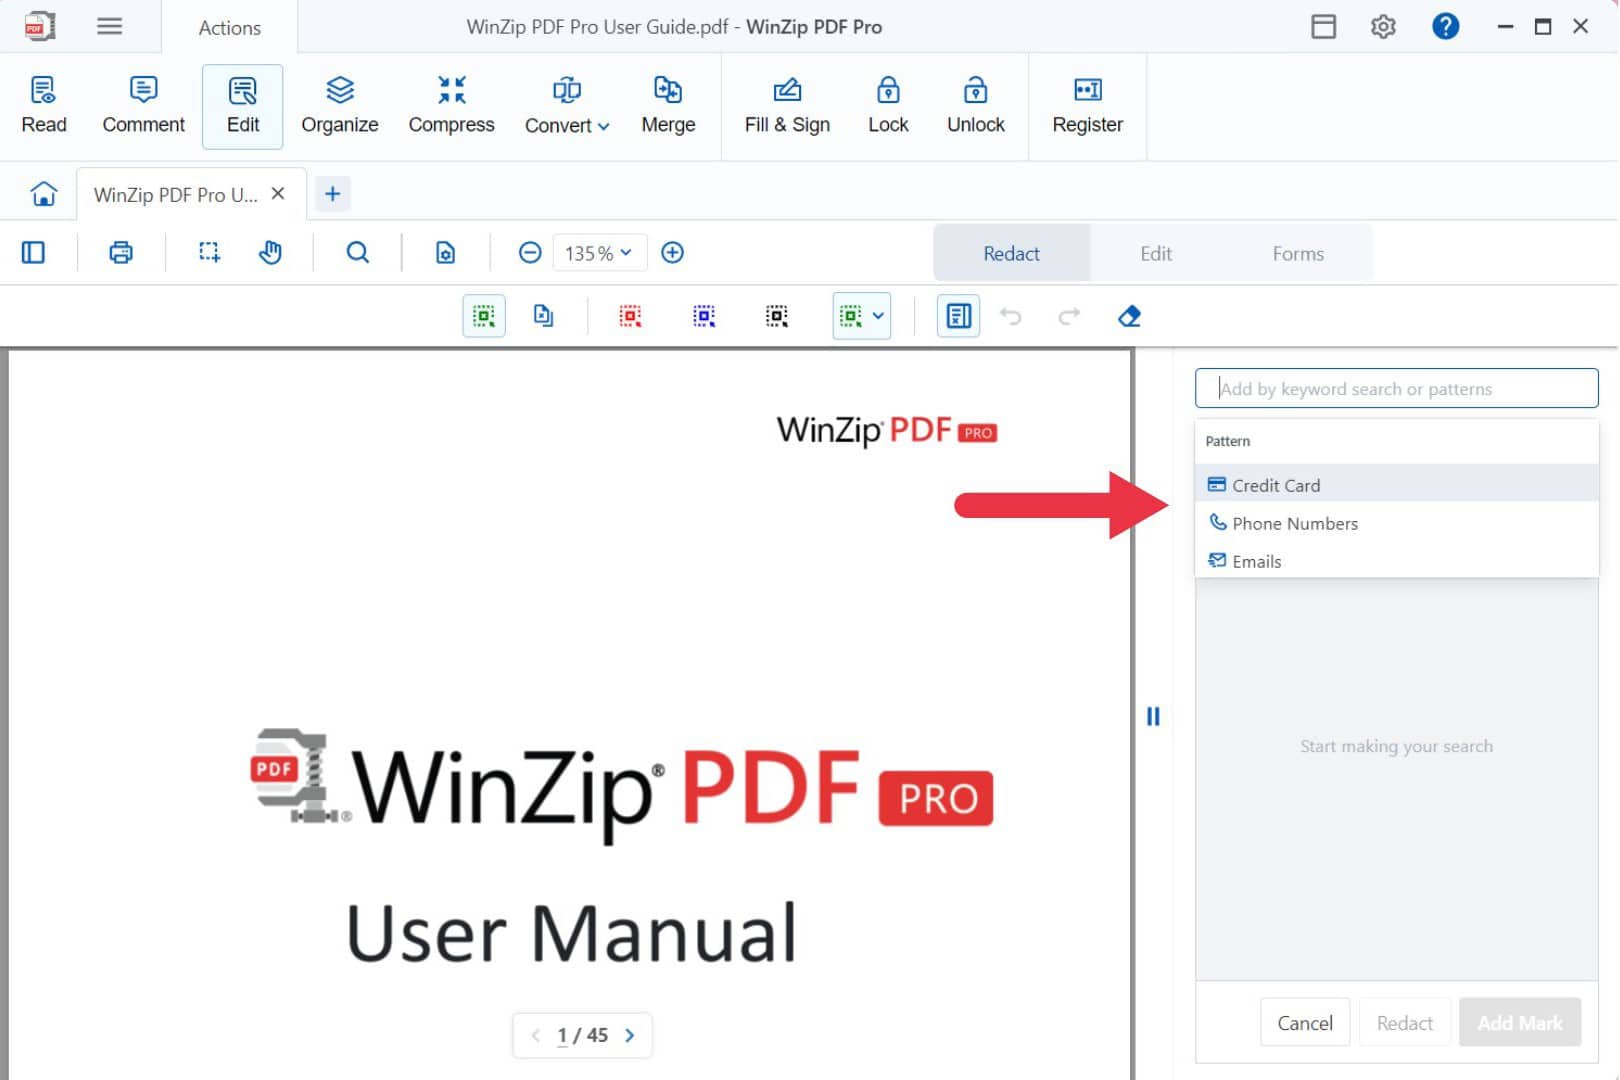Viewport: 1620px width, 1080px height.
Task: Click the page number 1 field
Action: click(563, 1035)
